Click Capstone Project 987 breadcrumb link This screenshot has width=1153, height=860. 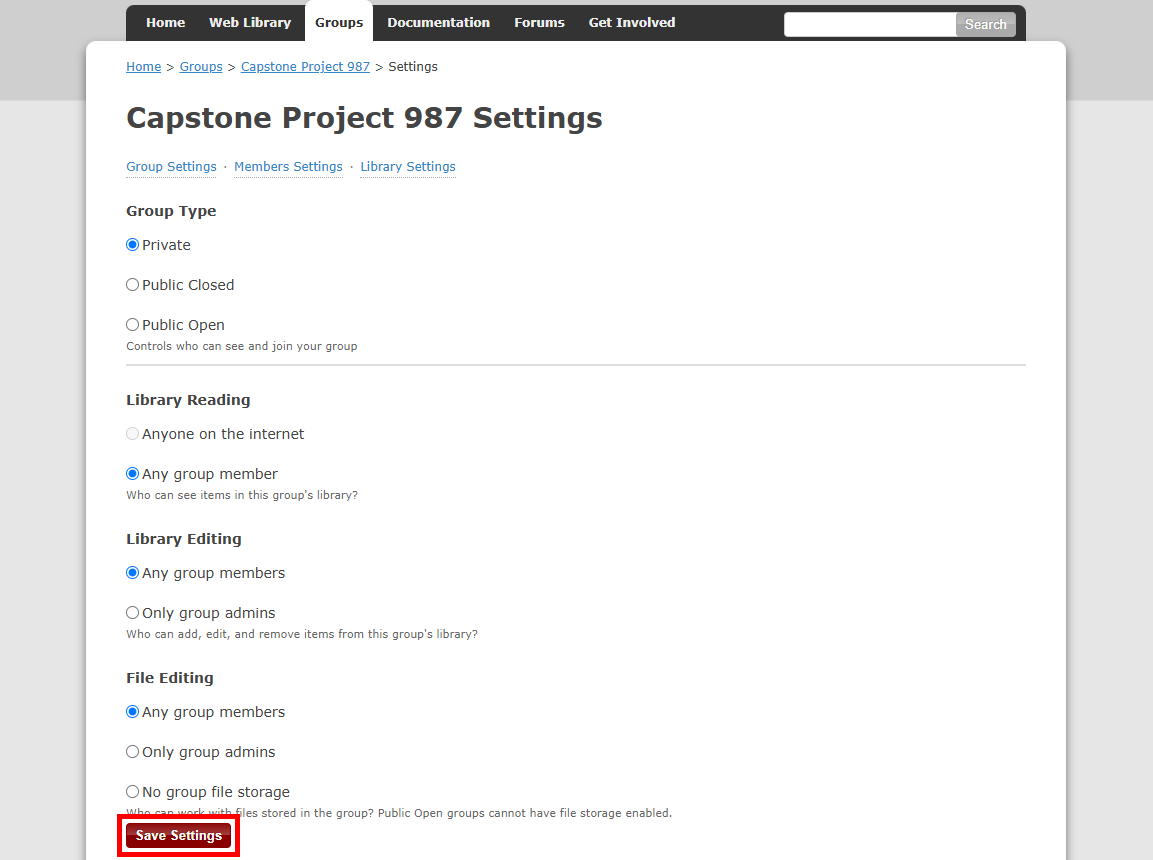[305, 67]
